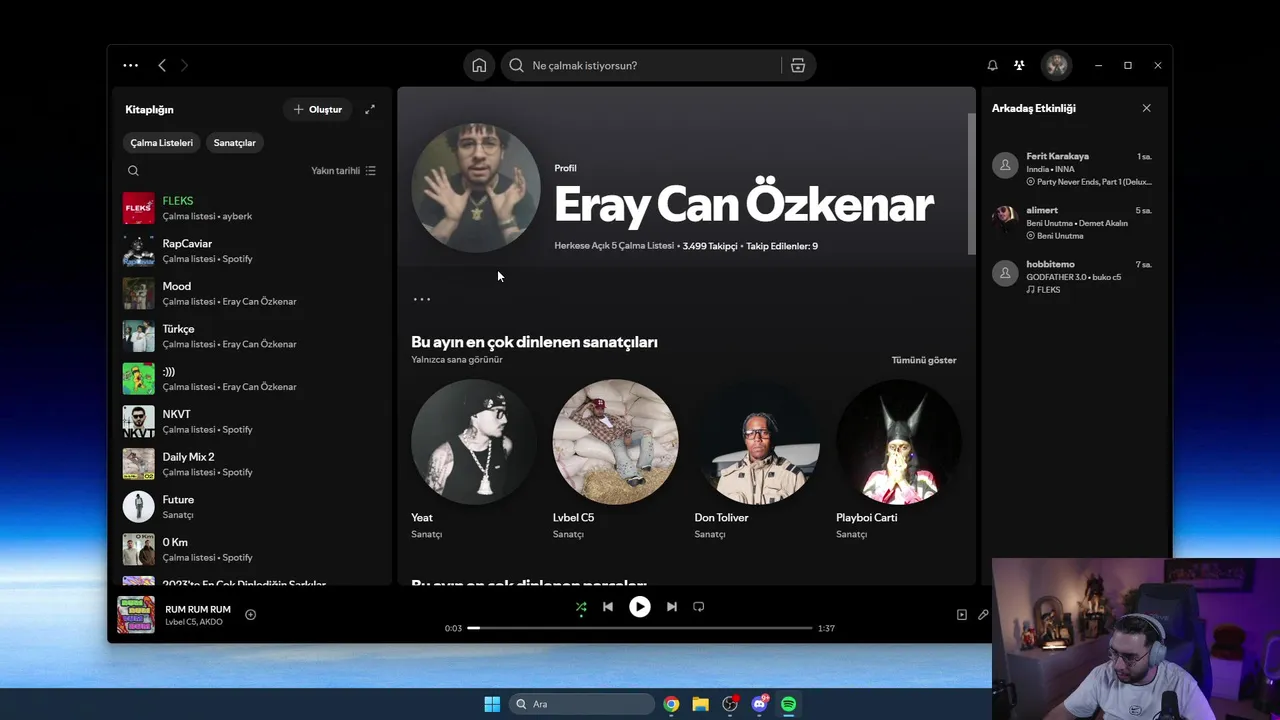
Task: Click the main content vertical scrollbar
Action: [x=970, y=183]
